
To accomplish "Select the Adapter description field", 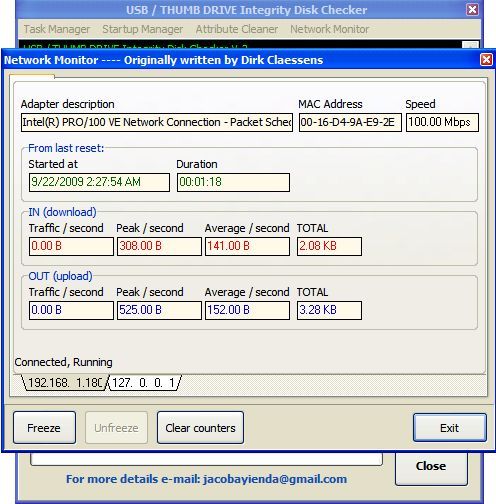I will coord(157,122).
